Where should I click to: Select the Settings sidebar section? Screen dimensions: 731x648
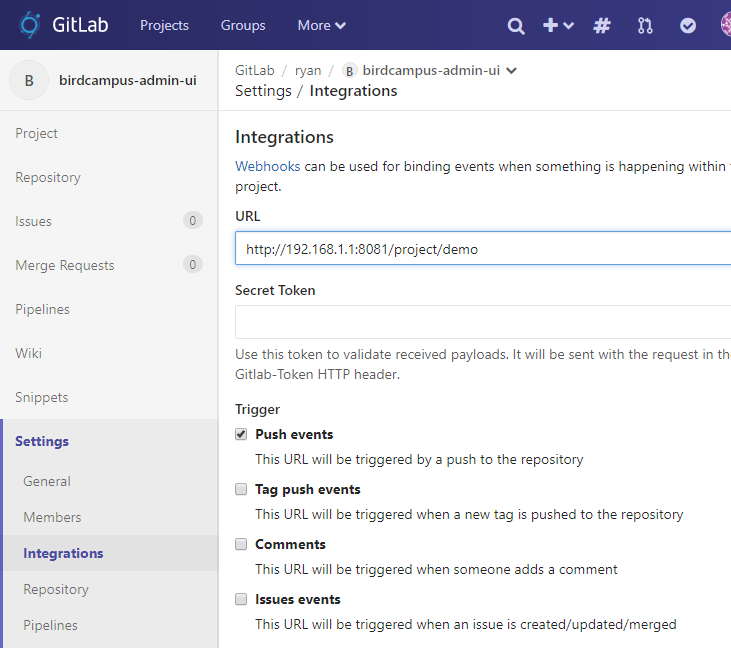[42, 441]
